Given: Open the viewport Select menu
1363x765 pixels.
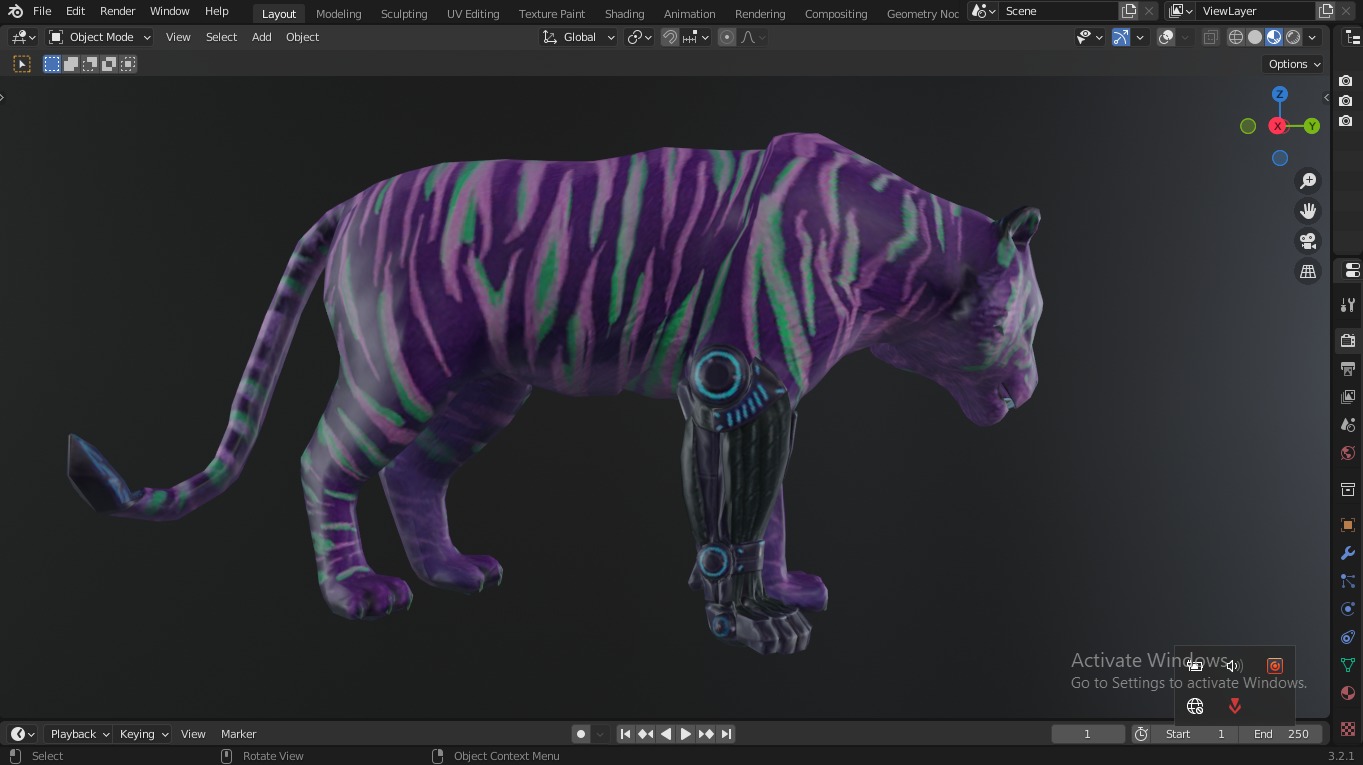Looking at the screenshot, I should 221,37.
